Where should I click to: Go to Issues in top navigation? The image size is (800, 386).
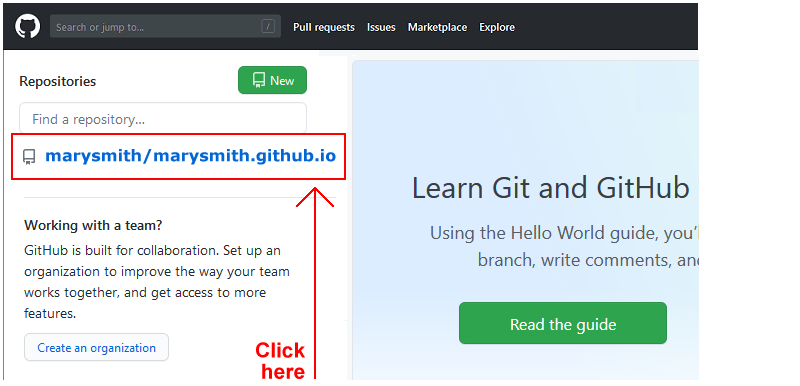381,28
